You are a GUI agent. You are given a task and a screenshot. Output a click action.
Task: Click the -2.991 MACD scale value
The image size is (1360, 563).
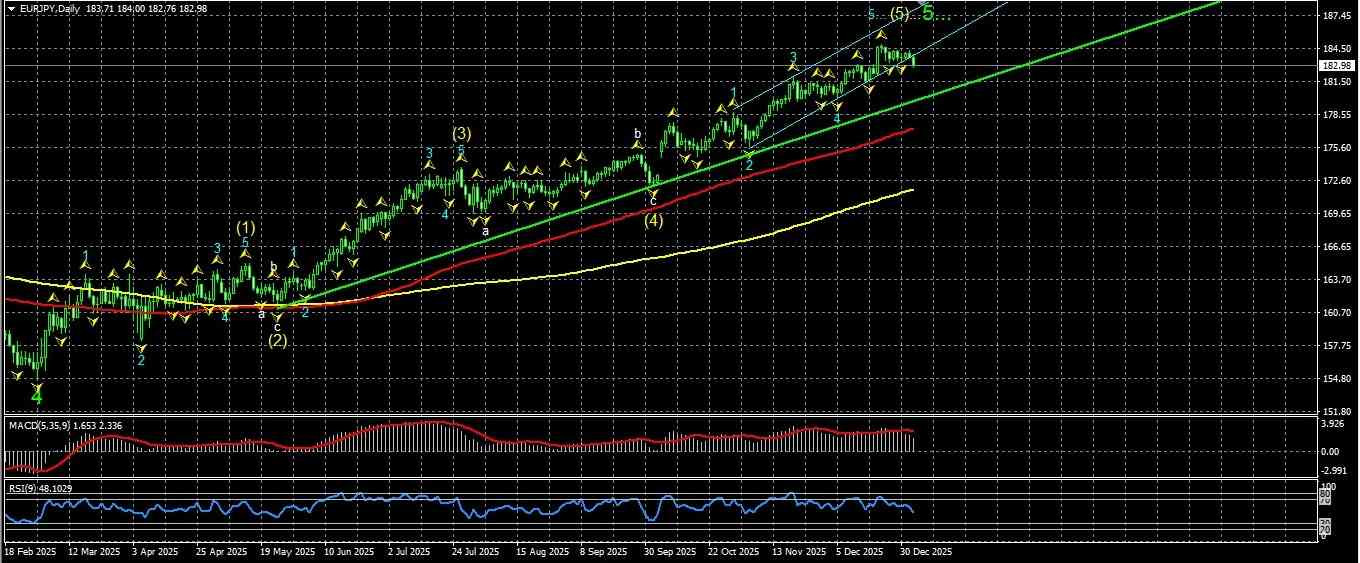click(x=1335, y=471)
